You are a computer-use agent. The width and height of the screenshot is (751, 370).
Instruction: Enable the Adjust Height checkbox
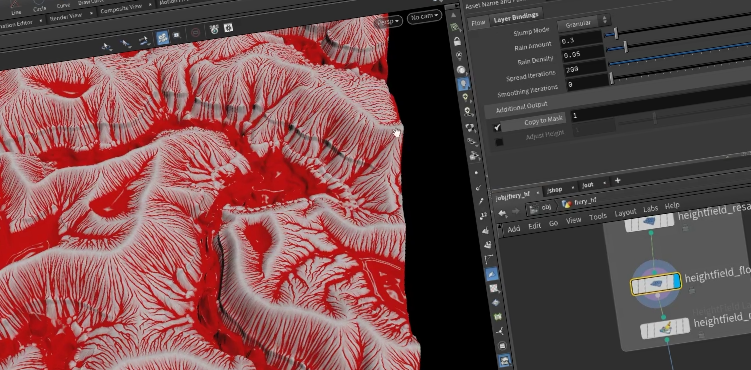tap(500, 142)
